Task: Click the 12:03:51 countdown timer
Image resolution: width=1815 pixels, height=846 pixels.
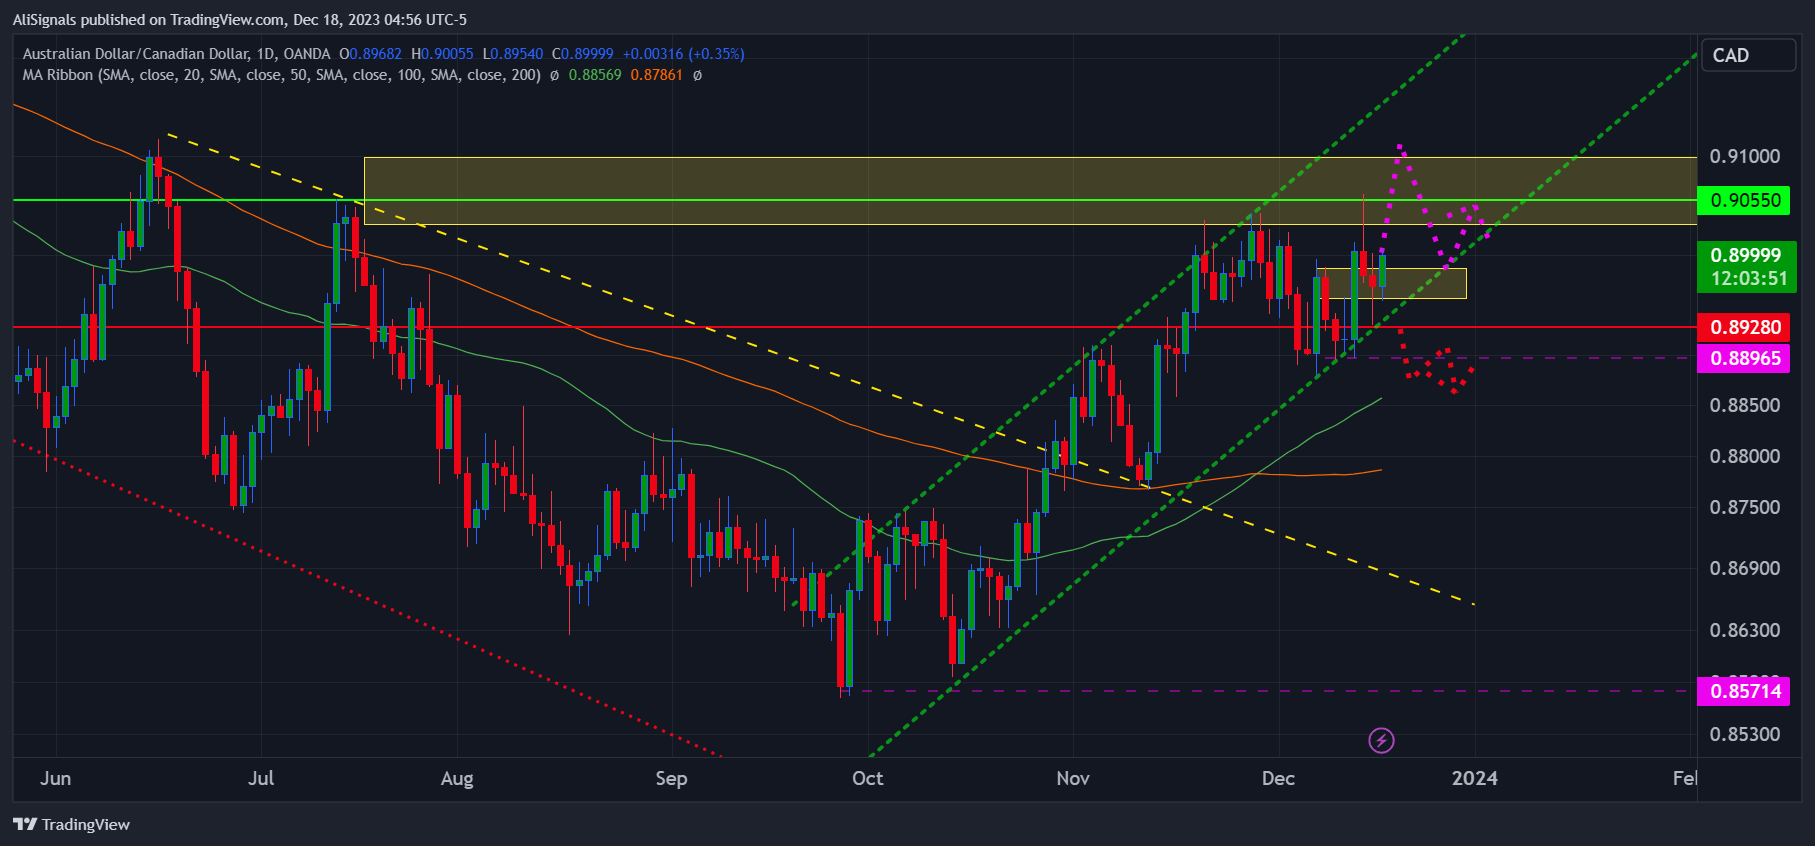Action: (x=1746, y=279)
